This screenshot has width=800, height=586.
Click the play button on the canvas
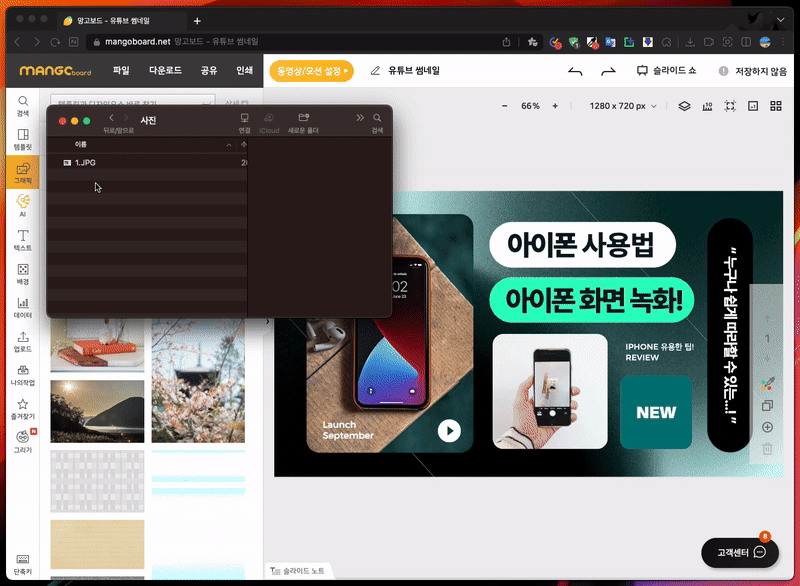pyautogui.click(x=449, y=431)
